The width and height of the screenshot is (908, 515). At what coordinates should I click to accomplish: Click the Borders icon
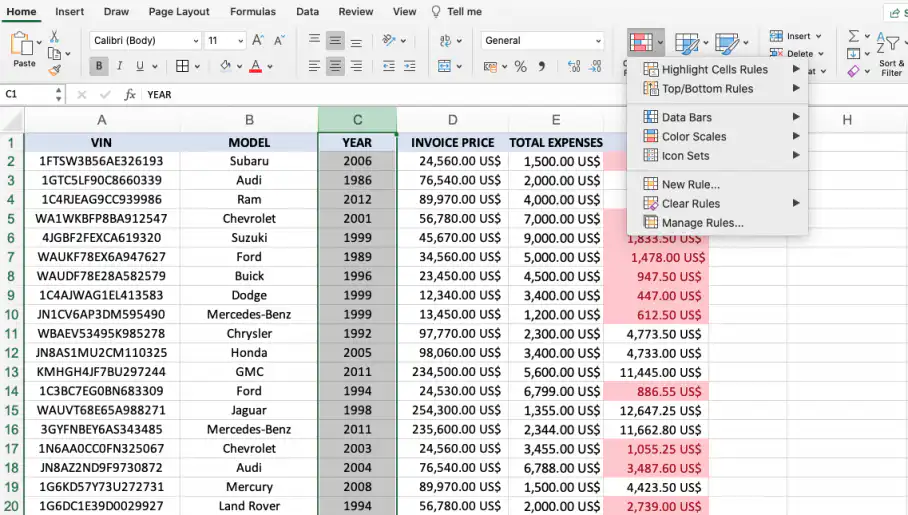click(x=182, y=66)
